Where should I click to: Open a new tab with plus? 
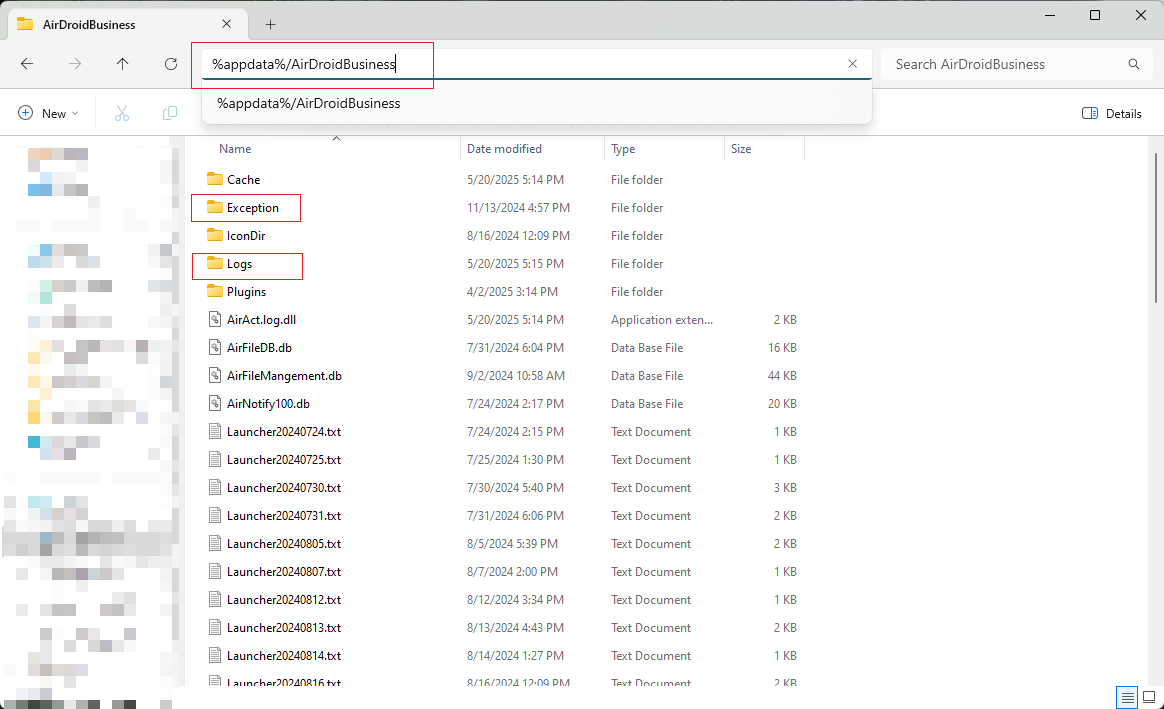click(x=270, y=24)
